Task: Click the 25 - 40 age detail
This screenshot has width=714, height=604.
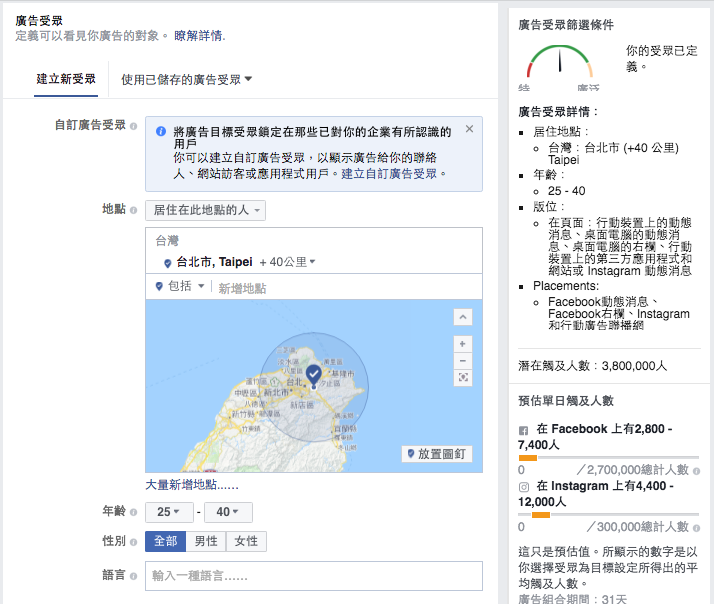Action: pyautogui.click(x=566, y=191)
